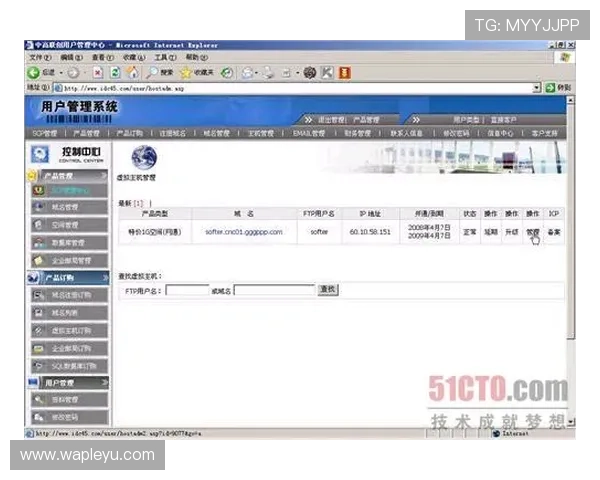Screen dimensions: 600x480
Task: Click the IE page icon in the address bar
Action: (59, 88)
